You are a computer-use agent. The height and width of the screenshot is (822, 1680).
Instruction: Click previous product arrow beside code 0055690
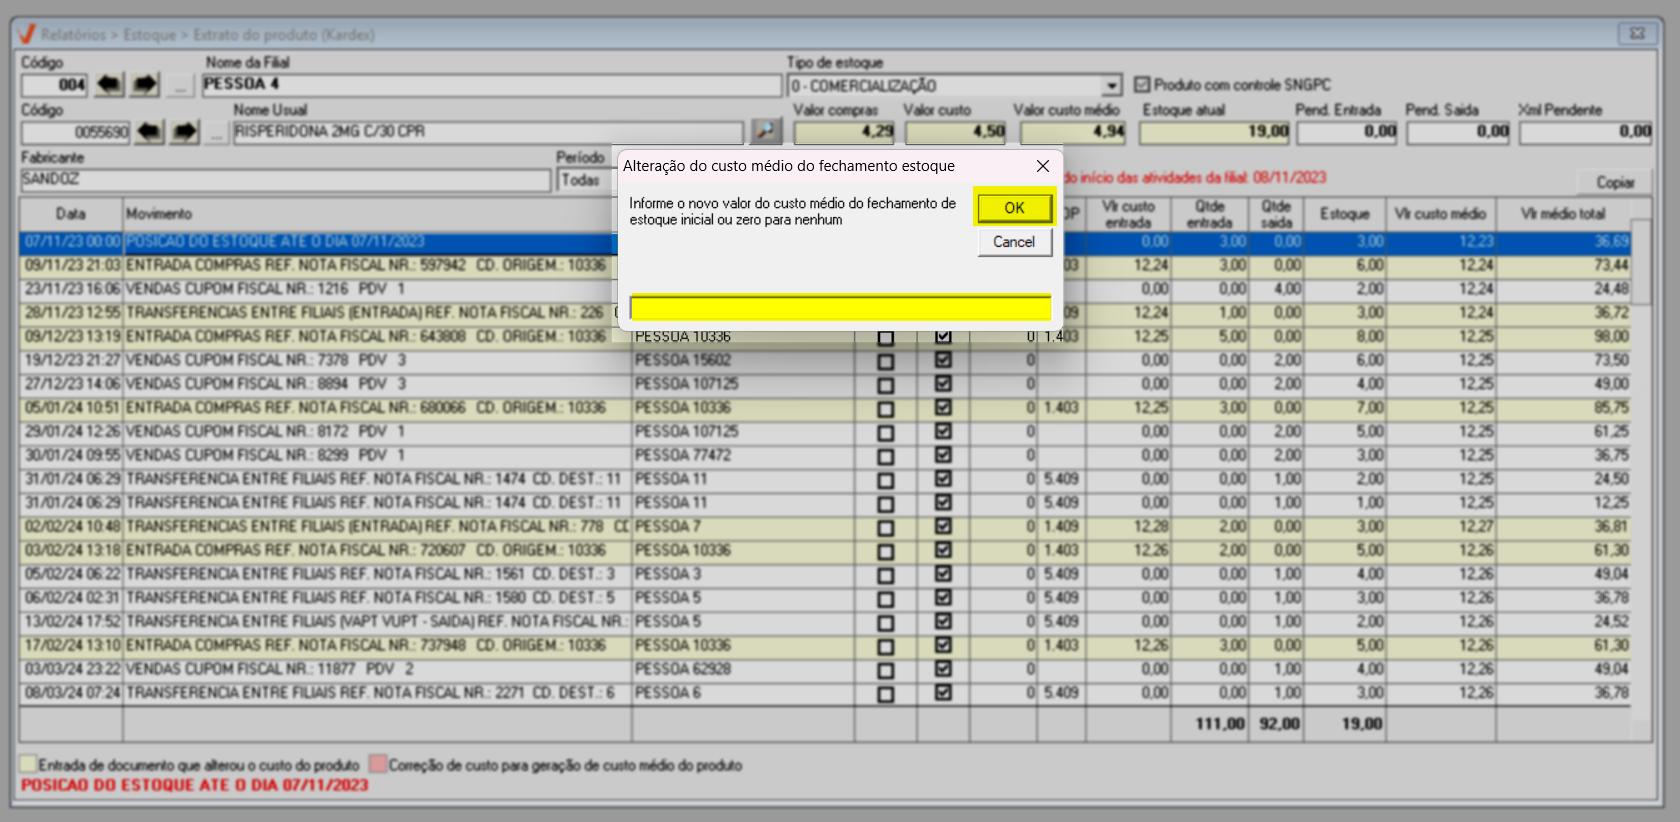click(x=149, y=132)
